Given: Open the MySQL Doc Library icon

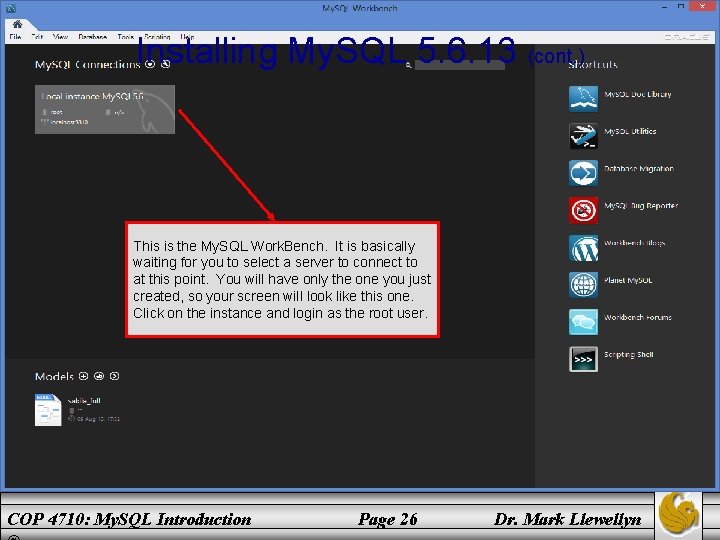Looking at the screenshot, I should pos(583,98).
